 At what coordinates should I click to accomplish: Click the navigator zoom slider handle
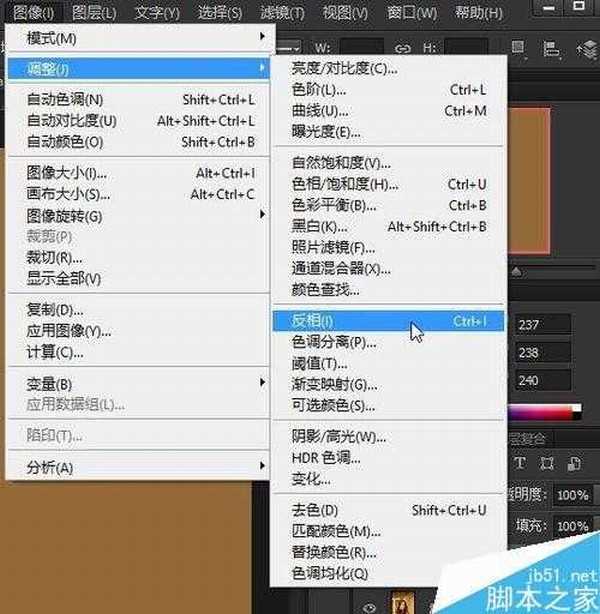pyautogui.click(x=516, y=271)
